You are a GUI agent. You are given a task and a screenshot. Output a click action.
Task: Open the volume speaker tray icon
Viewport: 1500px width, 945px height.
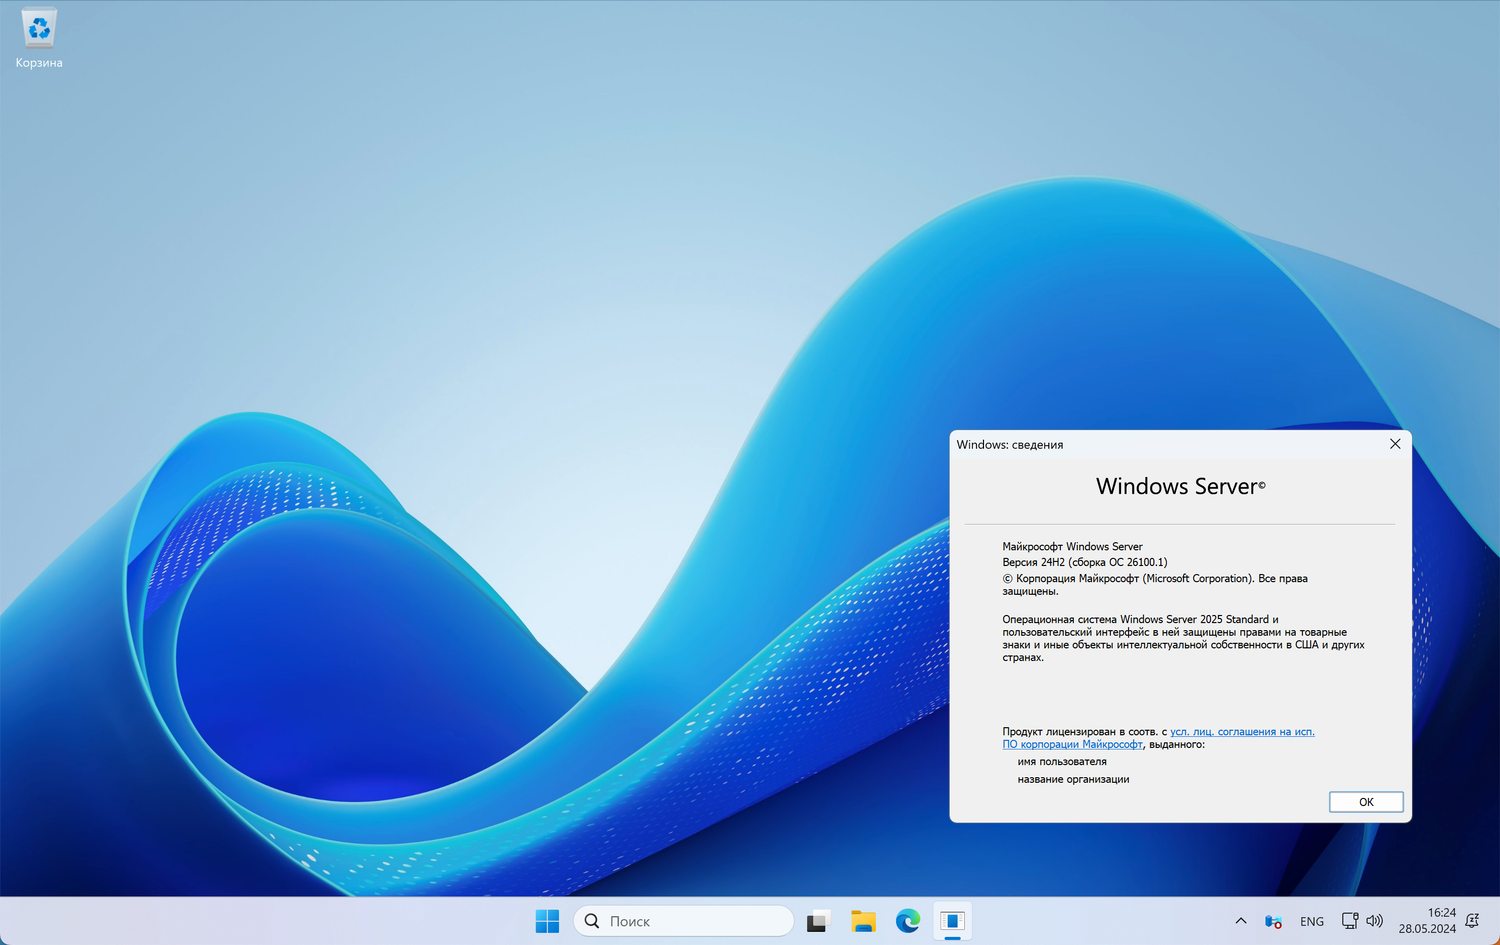pos(1375,921)
